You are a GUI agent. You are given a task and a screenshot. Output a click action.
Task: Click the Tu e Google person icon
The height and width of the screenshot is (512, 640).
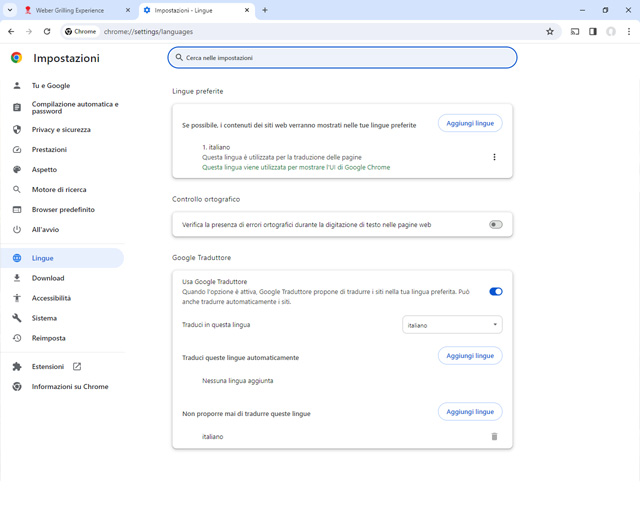coord(17,85)
